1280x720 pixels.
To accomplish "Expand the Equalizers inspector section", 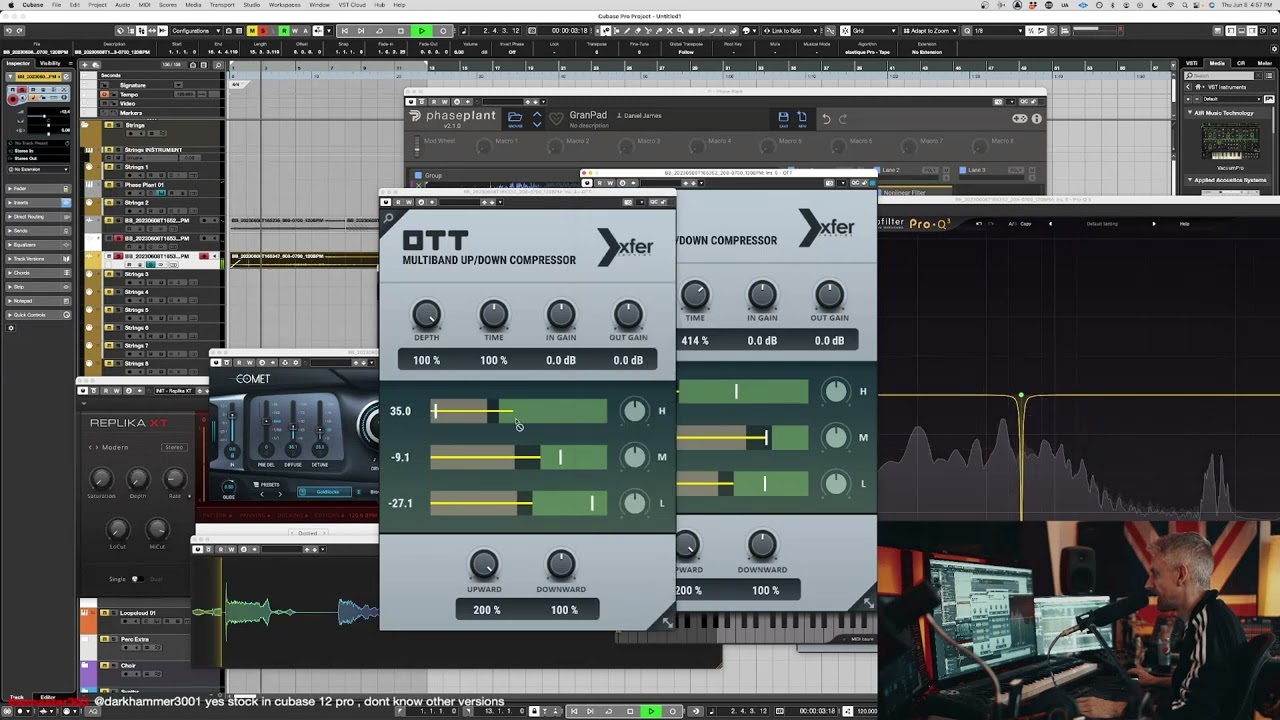I will tap(38, 245).
